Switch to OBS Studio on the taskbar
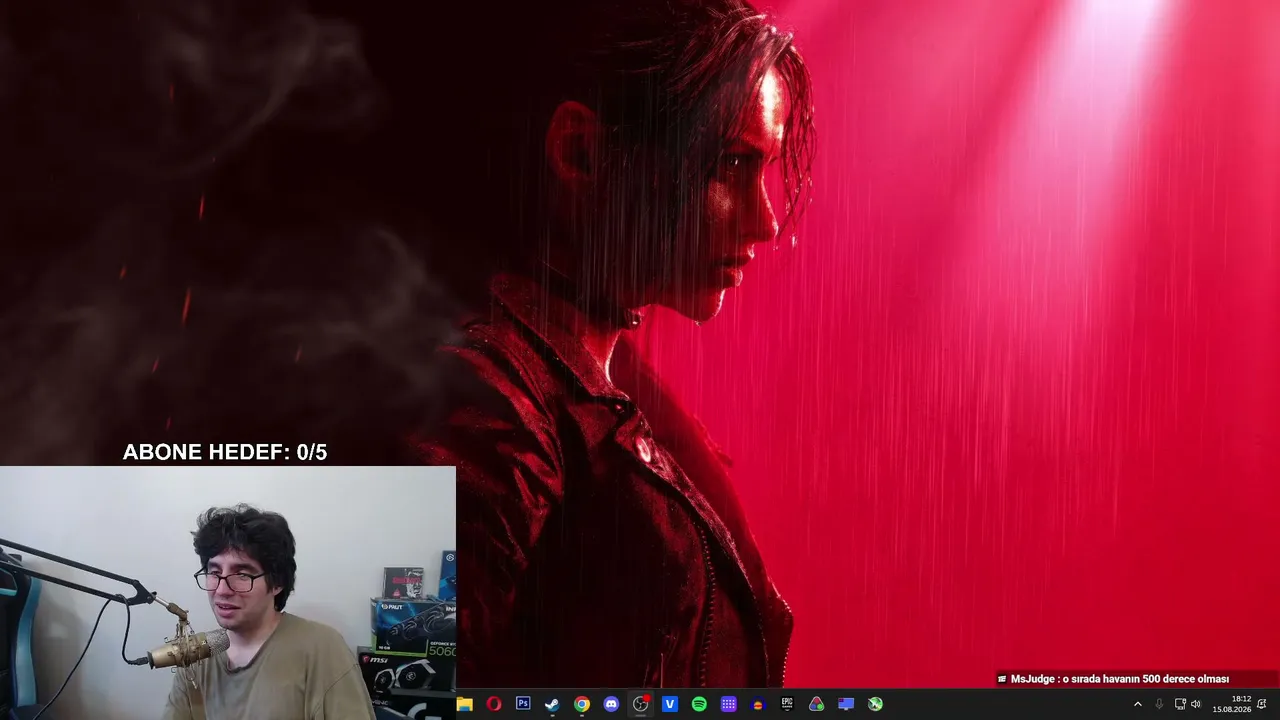Image resolution: width=1280 pixels, height=720 pixels. pyautogui.click(x=641, y=704)
